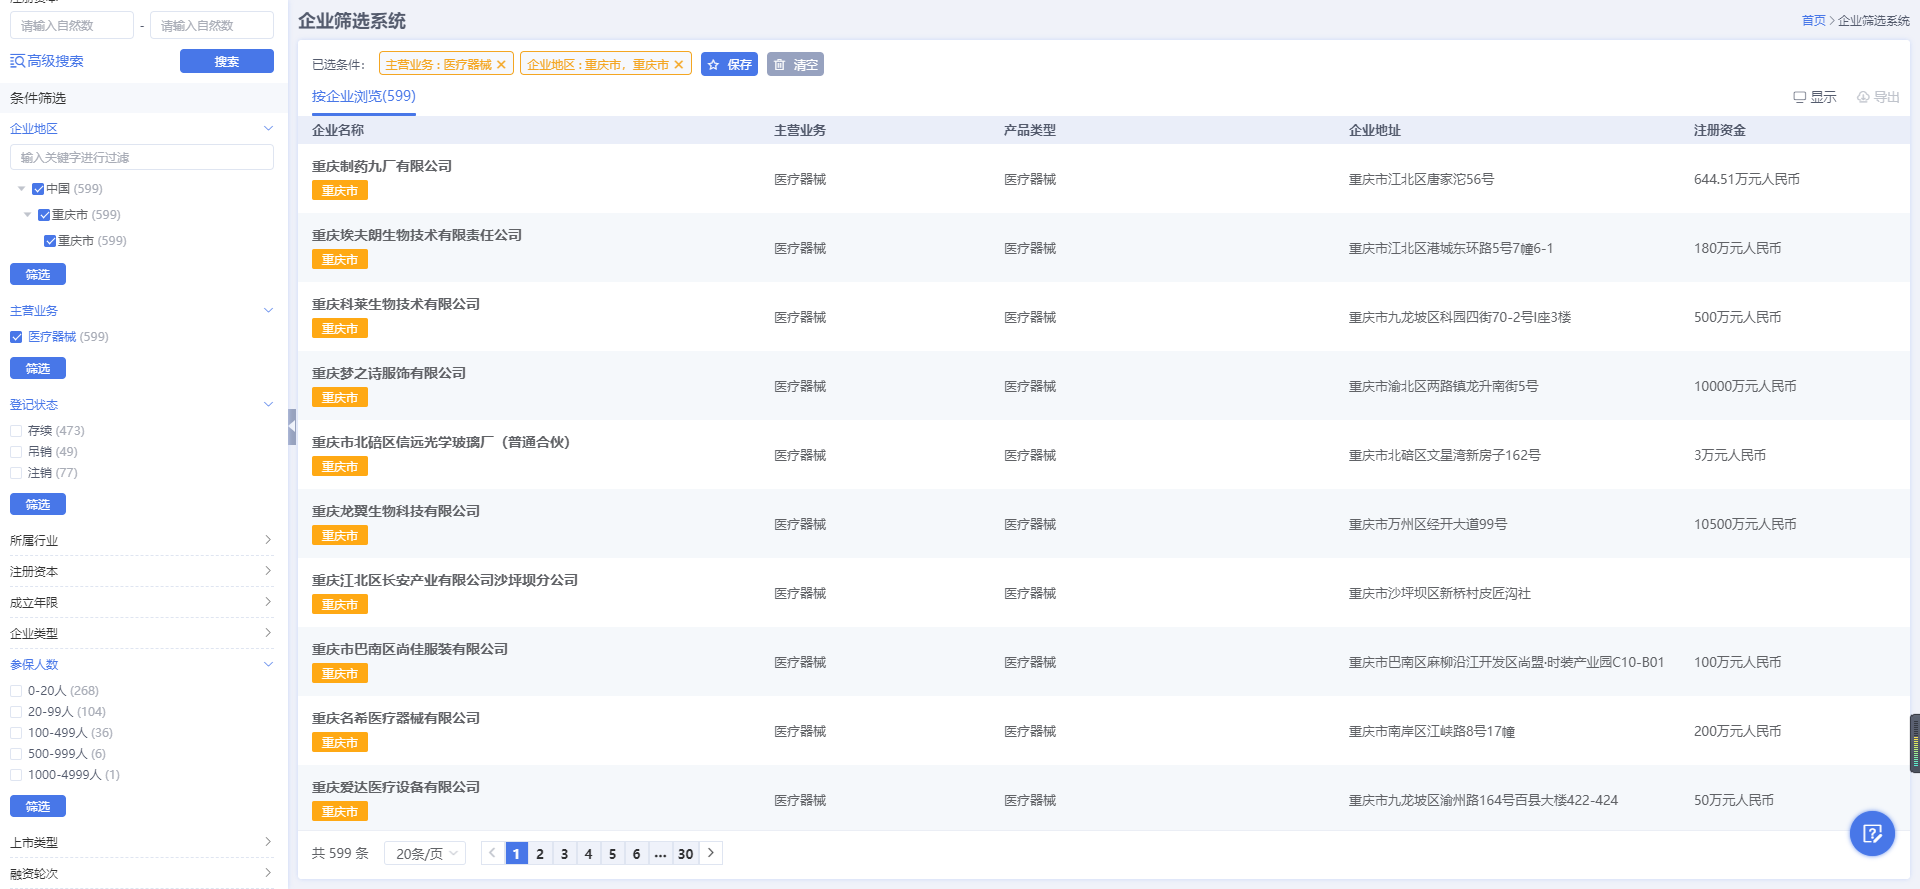Screen dimensions: 1920x889
Task: Remove the 企业地区：重庆市 filter tag
Action: click(679, 65)
